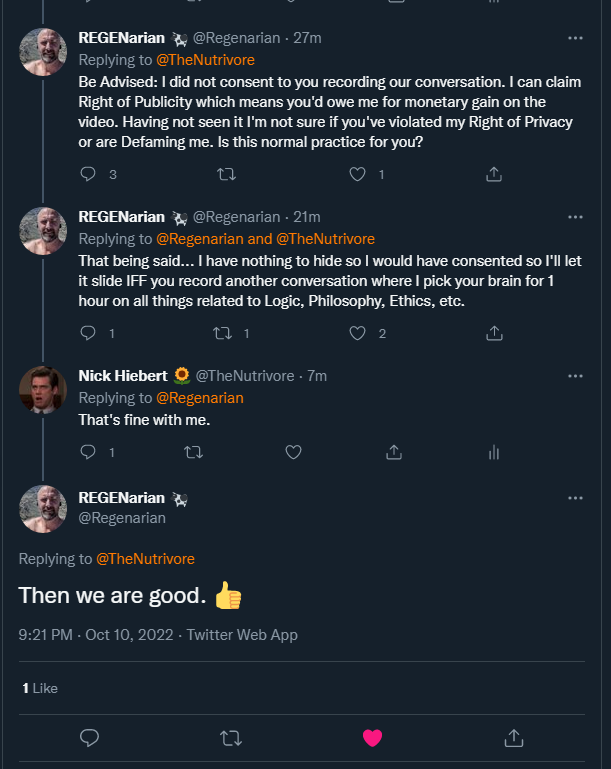Click the 9:21 PM Oct 10 timestamp
Screen dimensions: 611x769
click(x=97, y=634)
